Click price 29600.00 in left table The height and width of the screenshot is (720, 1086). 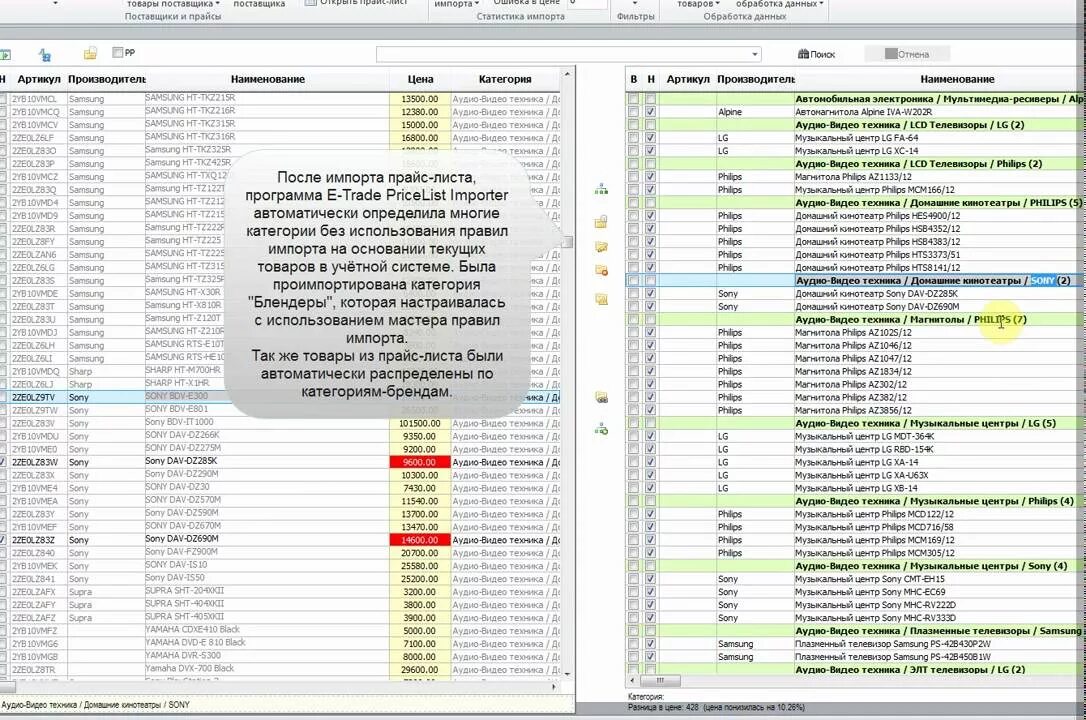point(420,669)
